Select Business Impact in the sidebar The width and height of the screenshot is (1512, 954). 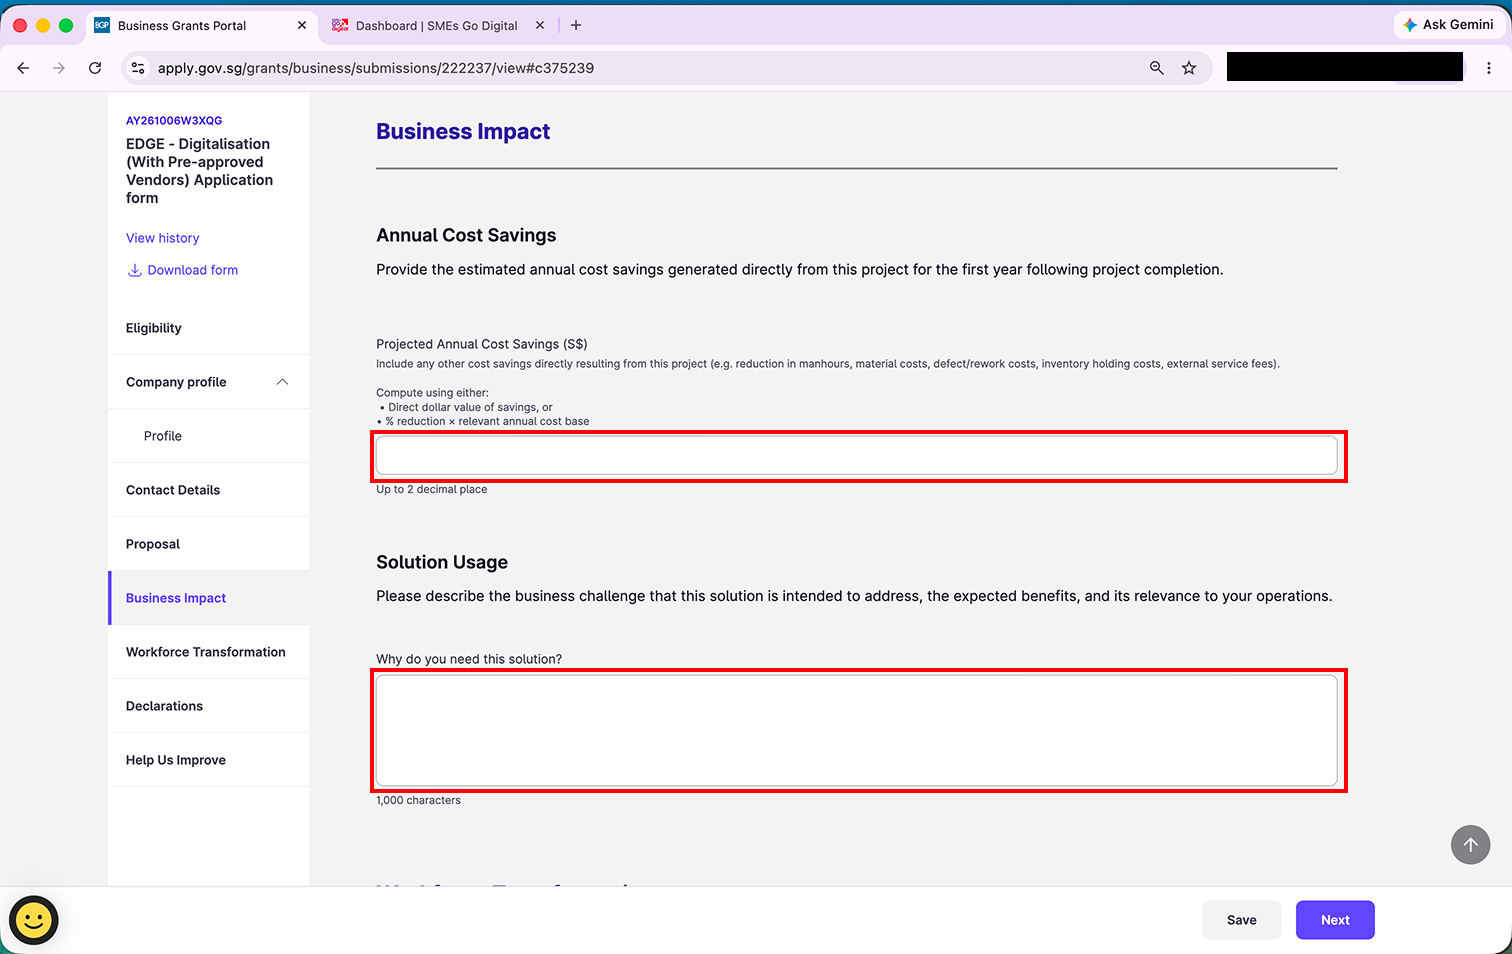[210, 598]
